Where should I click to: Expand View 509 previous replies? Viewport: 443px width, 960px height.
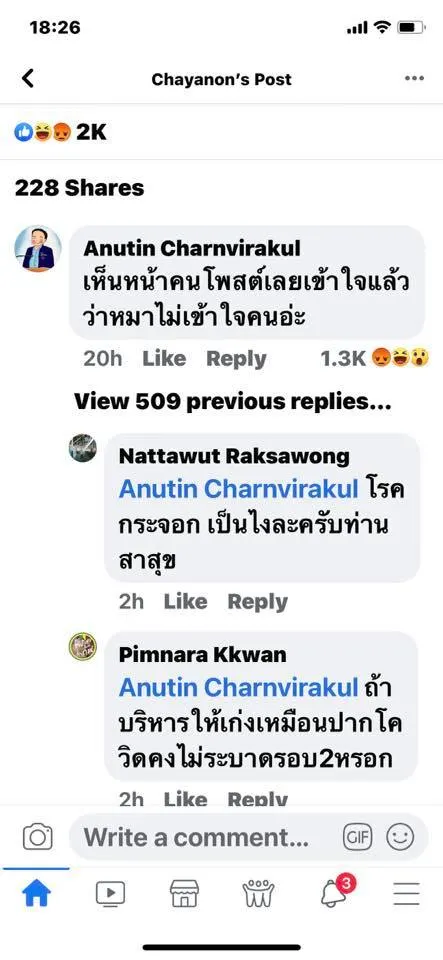point(233,402)
